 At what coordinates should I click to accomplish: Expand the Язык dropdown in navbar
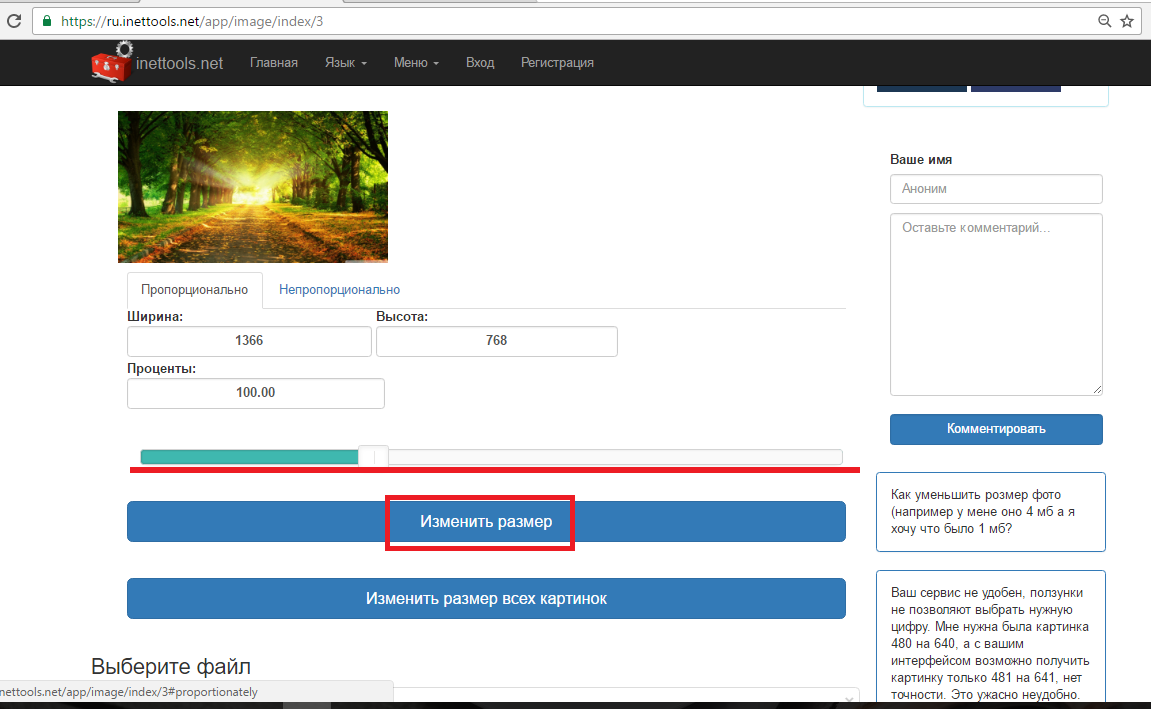345,62
